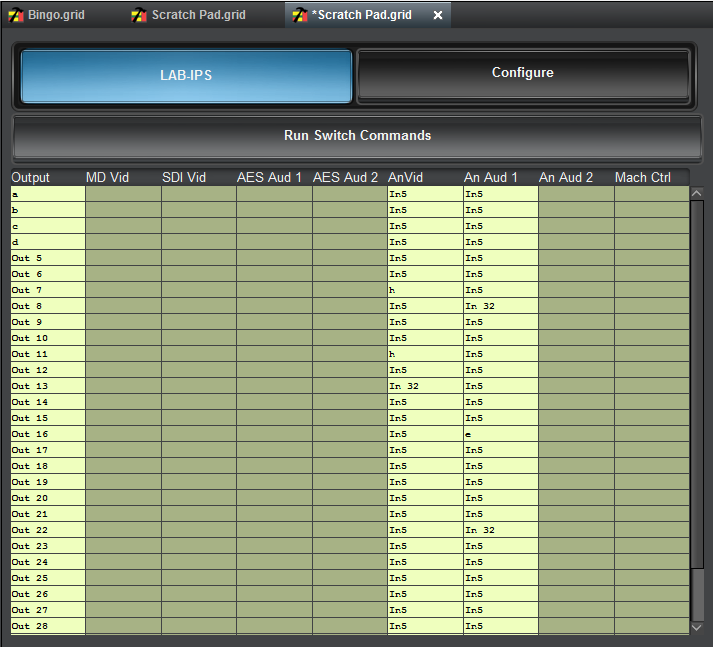The width and height of the screenshot is (713, 647).
Task: Click An Aud 1 'e' cell for Out 16
Action: coord(501,434)
